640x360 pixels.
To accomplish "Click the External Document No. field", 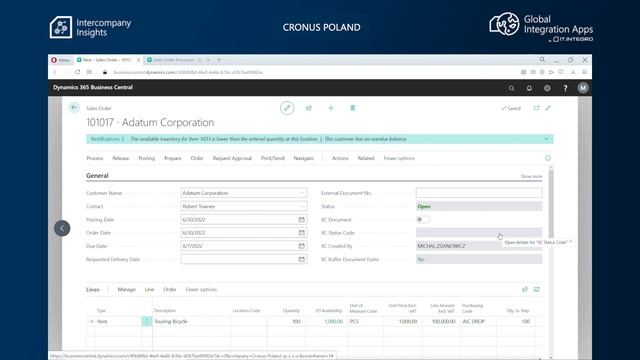I will pos(479,193).
